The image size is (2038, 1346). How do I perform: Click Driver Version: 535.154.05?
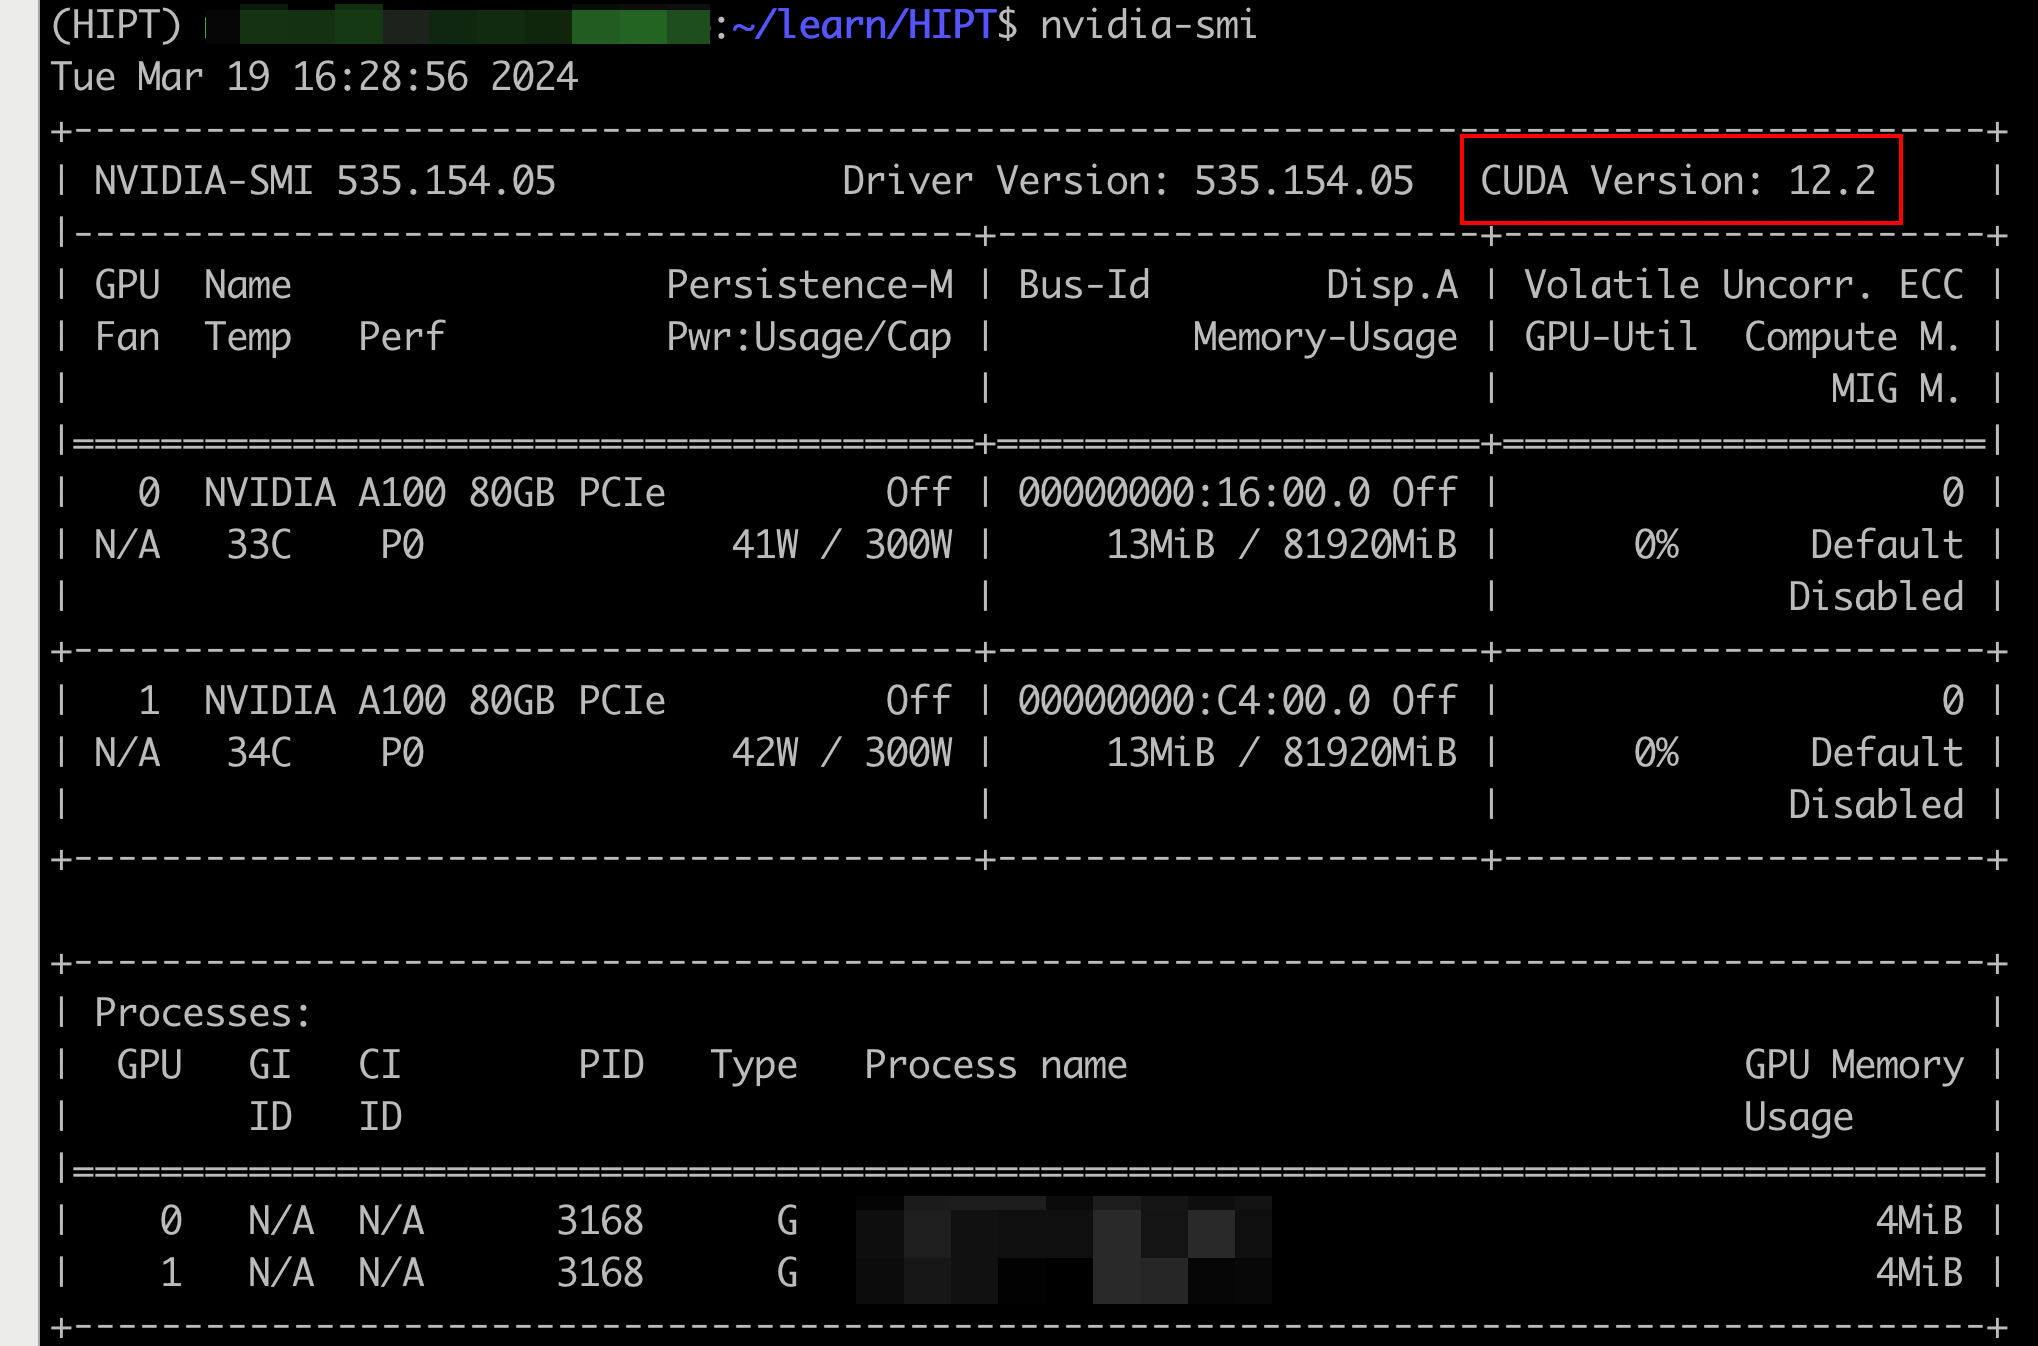[x=1128, y=181]
